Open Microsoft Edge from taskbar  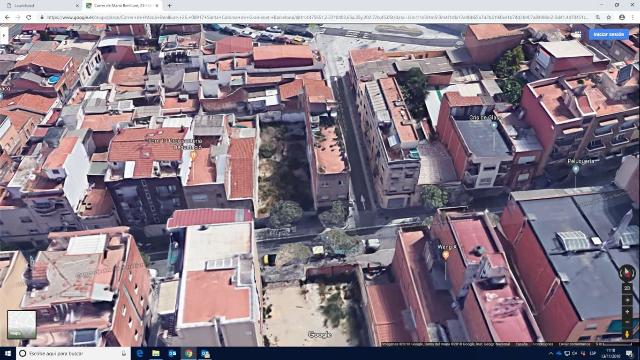(x=140, y=353)
